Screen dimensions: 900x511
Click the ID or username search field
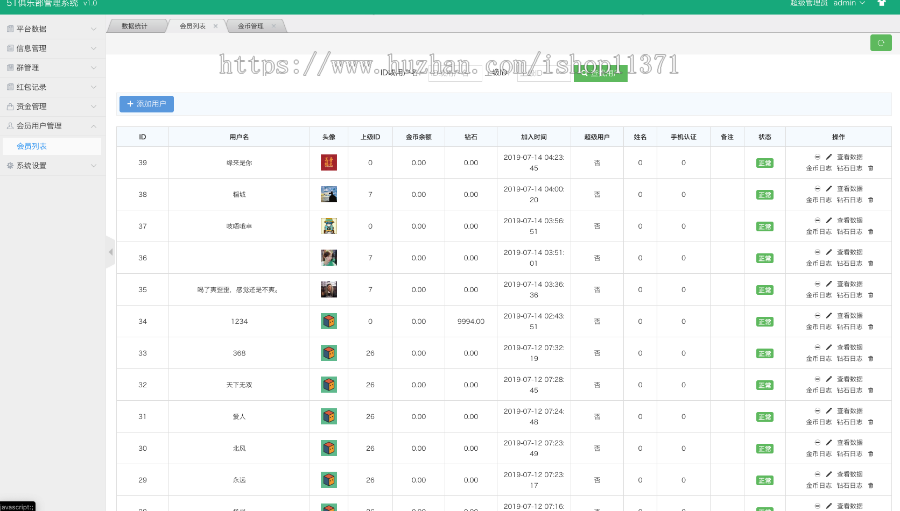[455, 73]
